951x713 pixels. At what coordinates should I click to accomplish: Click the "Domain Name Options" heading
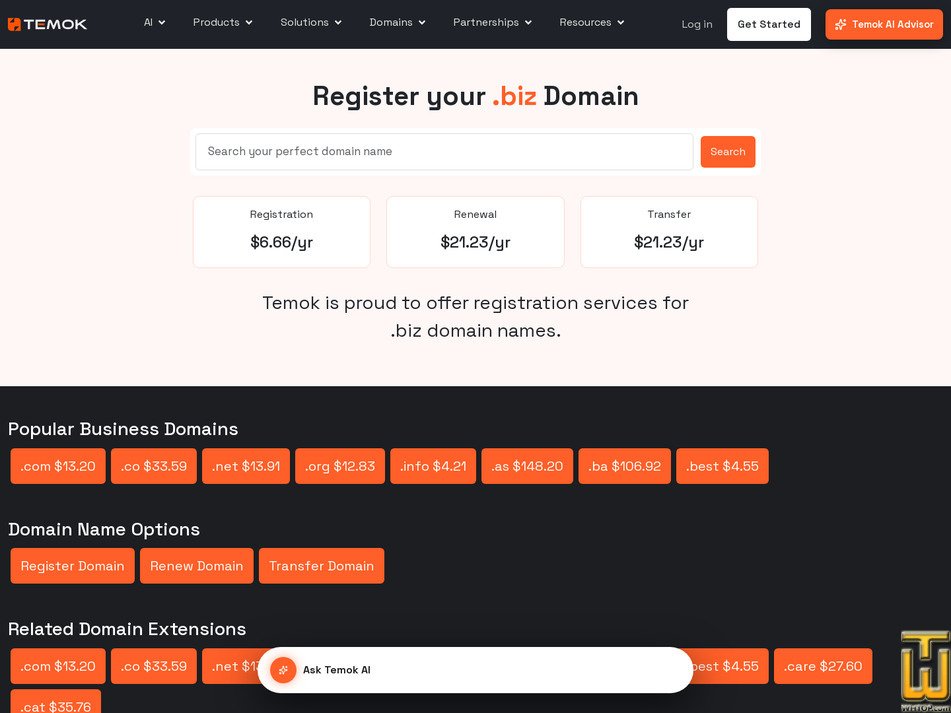pyautogui.click(x=104, y=529)
